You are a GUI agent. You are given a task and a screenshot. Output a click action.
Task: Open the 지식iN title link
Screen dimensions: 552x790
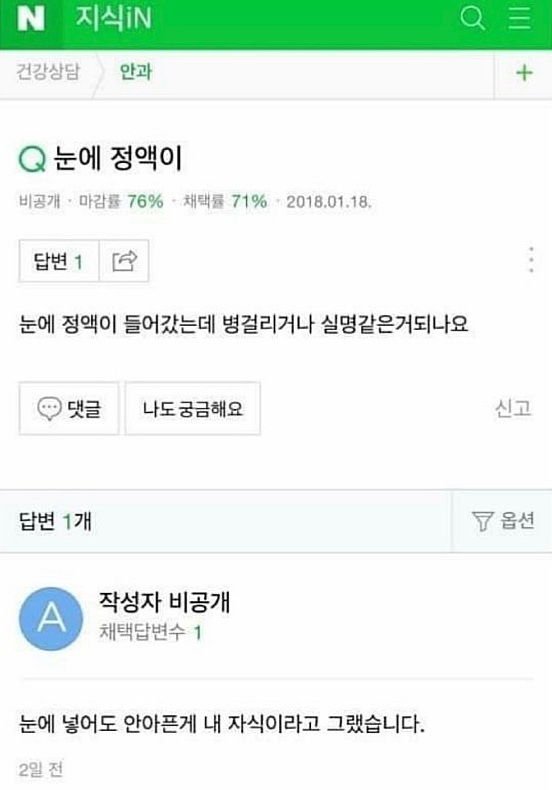[113, 19]
